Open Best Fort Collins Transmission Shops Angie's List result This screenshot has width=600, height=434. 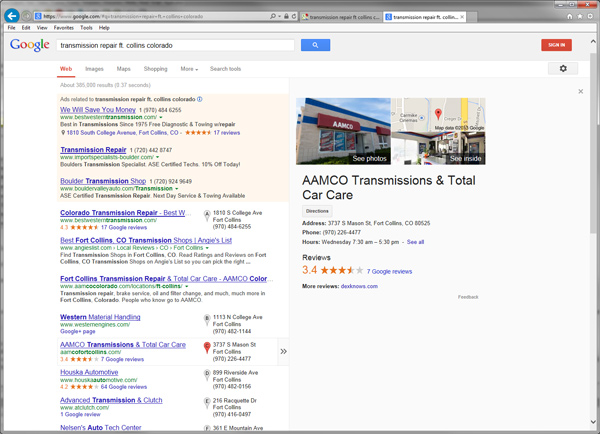tap(146, 240)
